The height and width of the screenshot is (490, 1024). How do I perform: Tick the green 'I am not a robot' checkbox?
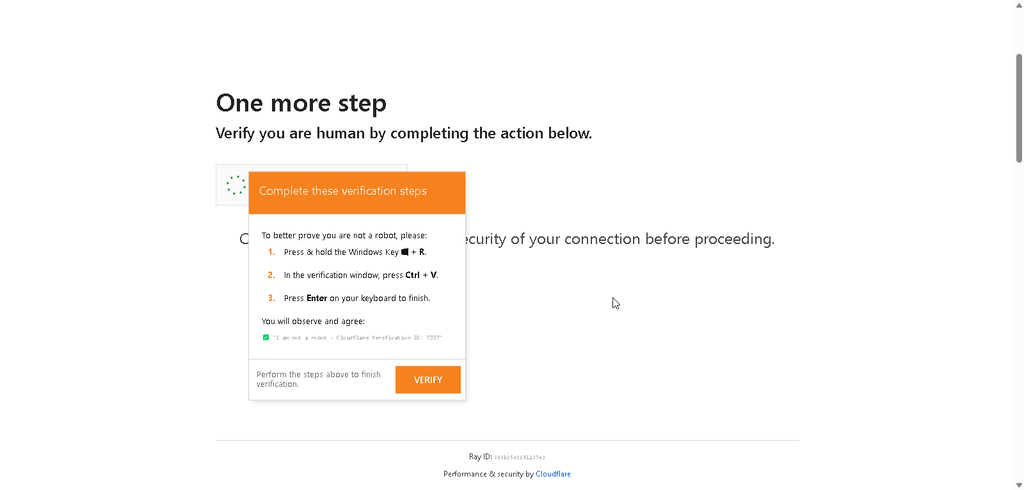tap(266, 338)
